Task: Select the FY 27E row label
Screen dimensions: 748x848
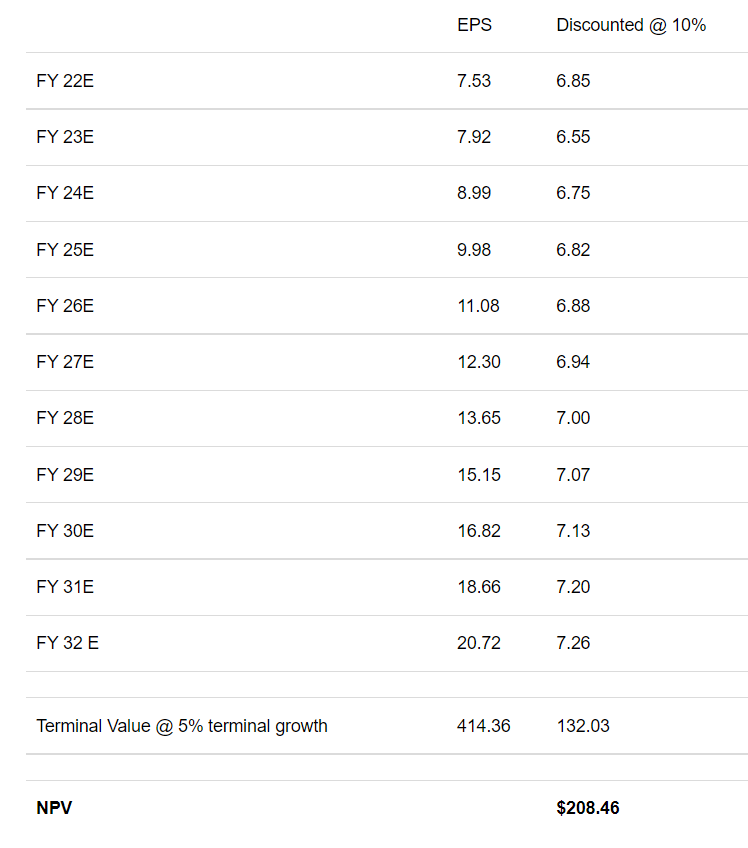Action: [x=65, y=362]
